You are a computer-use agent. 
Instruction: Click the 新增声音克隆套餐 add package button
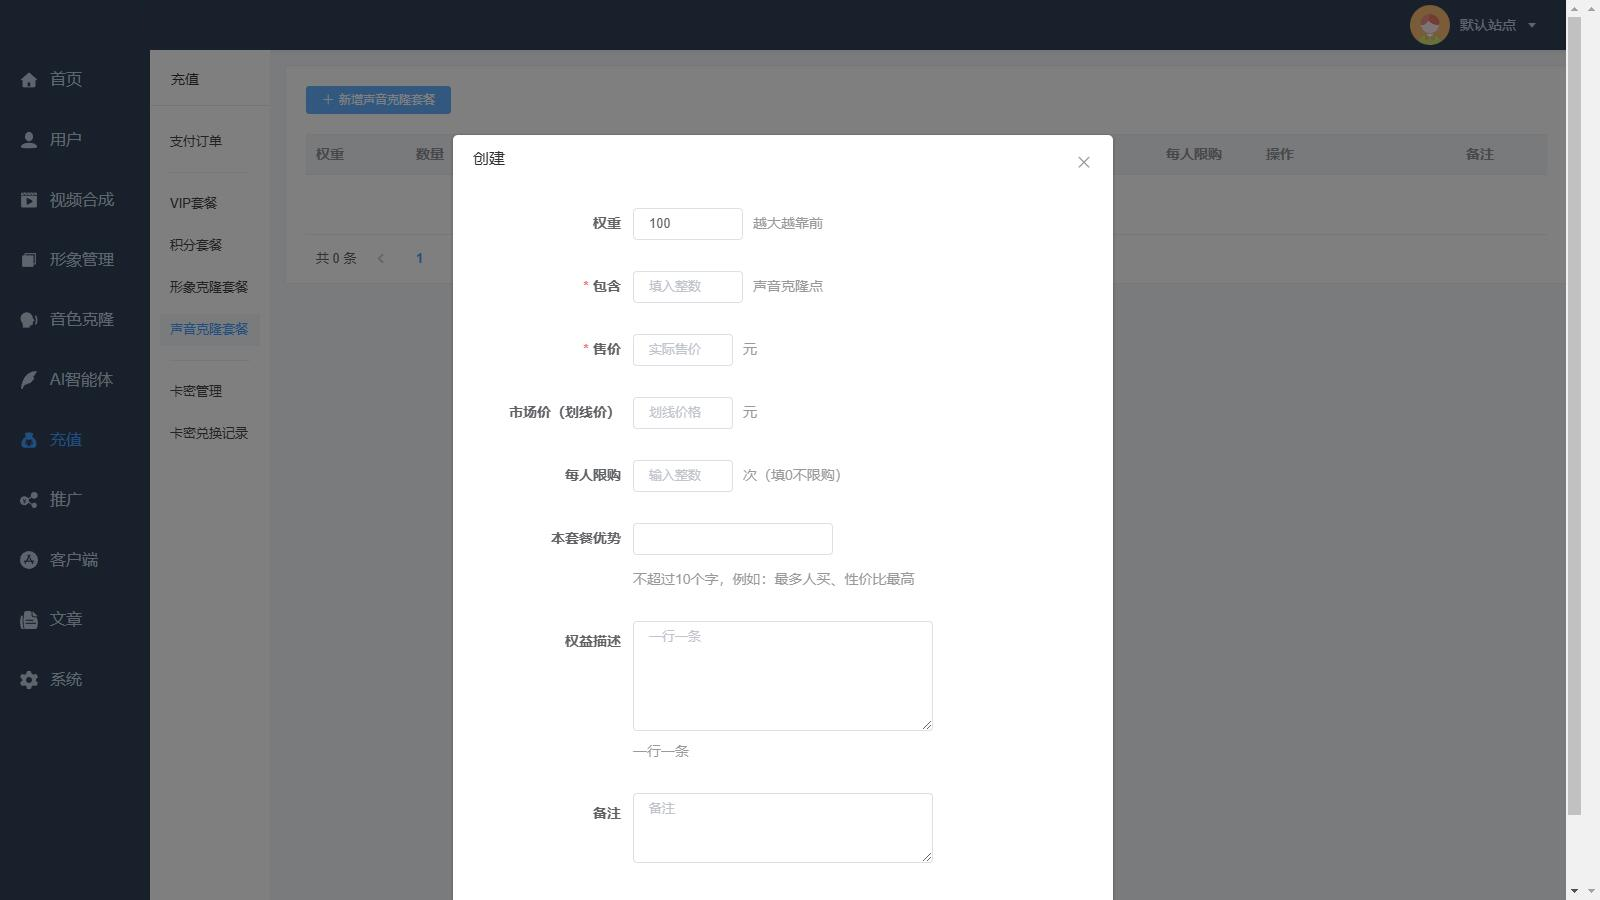(x=378, y=100)
